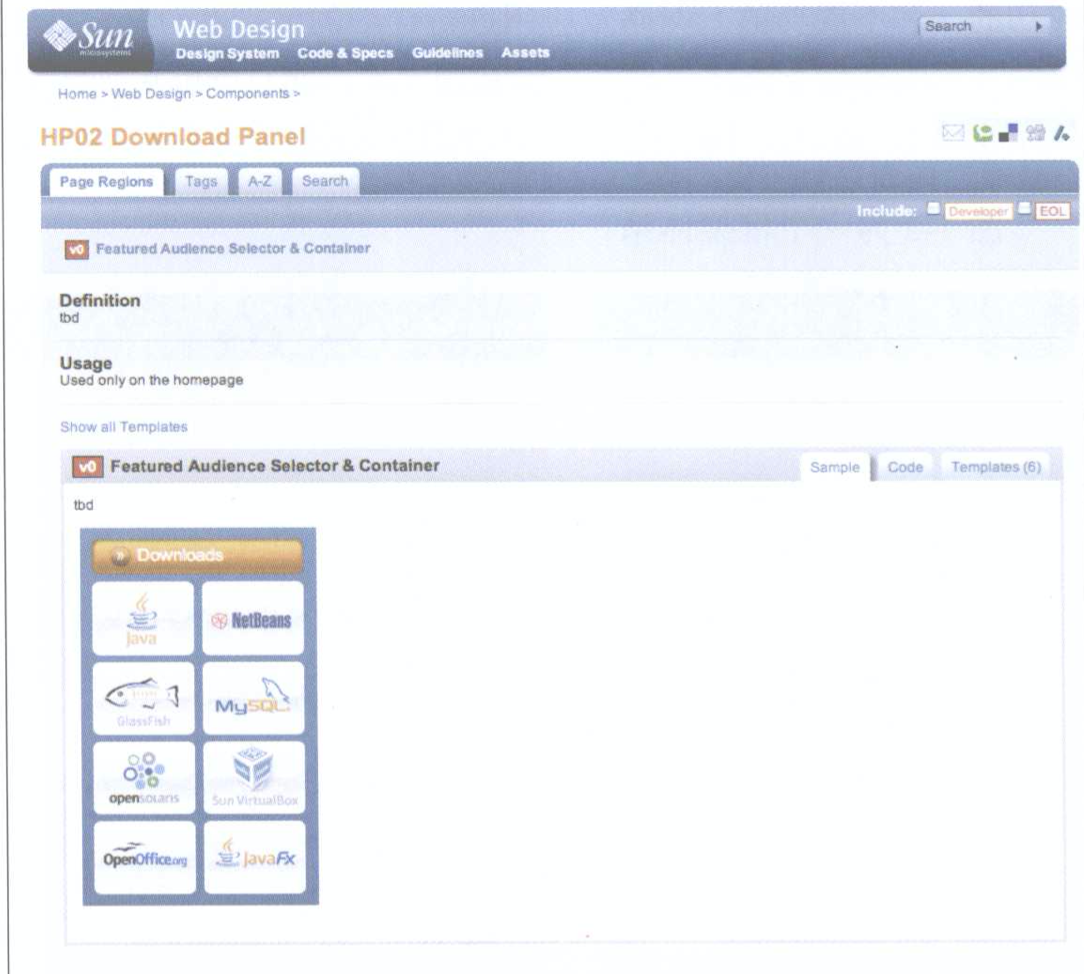Click the green bookmark share icon

click(x=982, y=133)
